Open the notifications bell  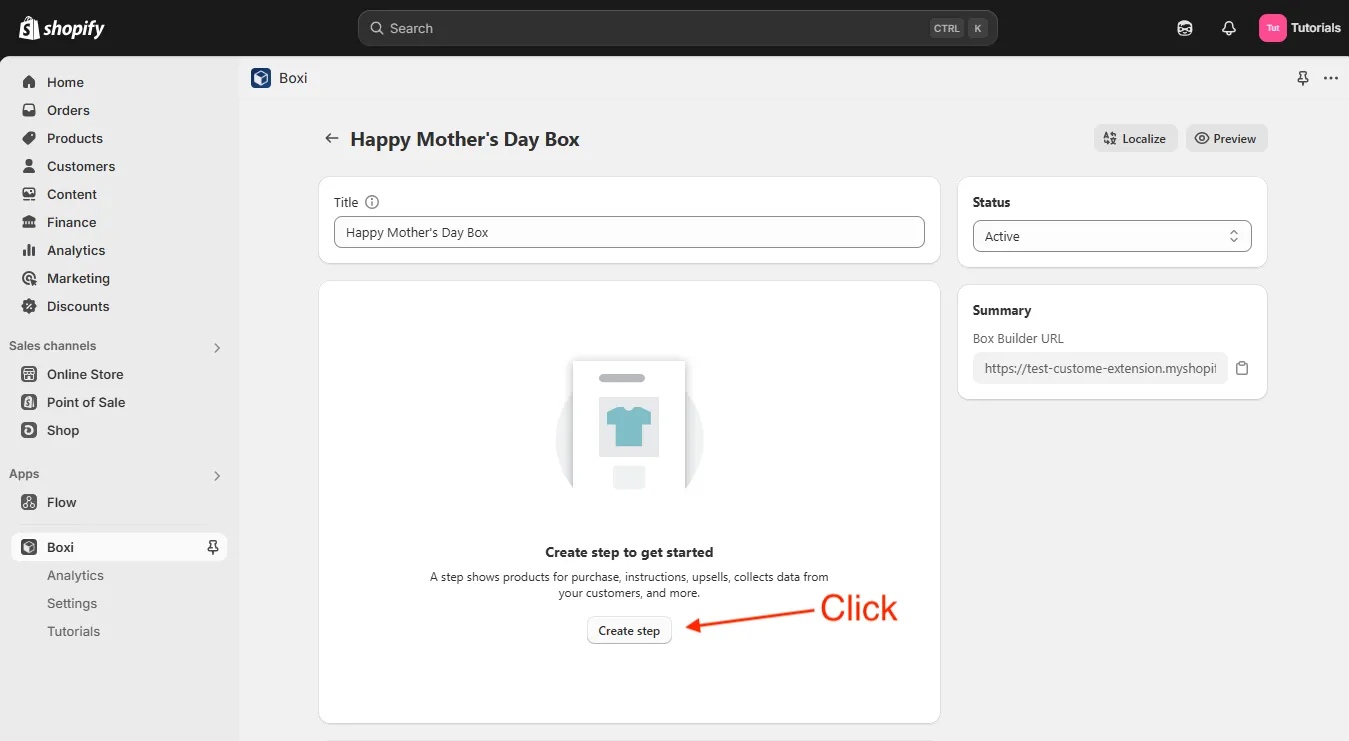(1229, 28)
